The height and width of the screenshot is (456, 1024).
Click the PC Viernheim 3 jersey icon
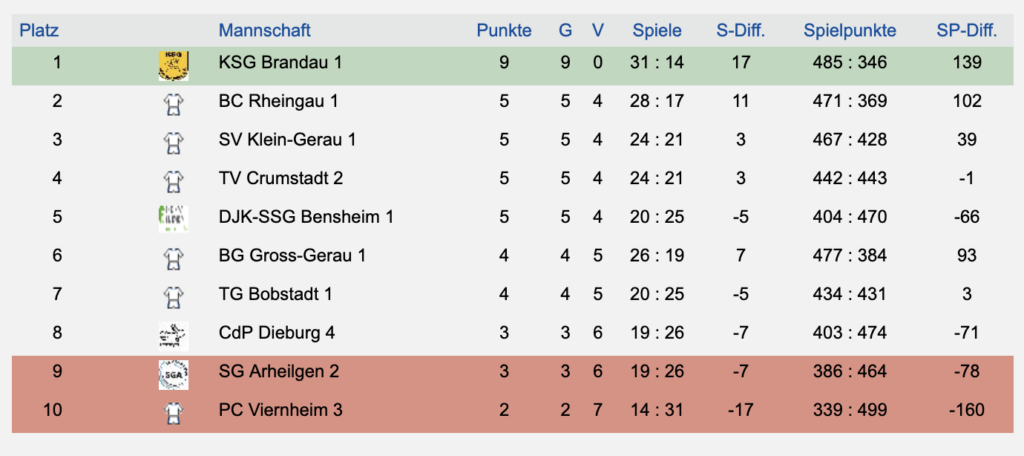(173, 411)
